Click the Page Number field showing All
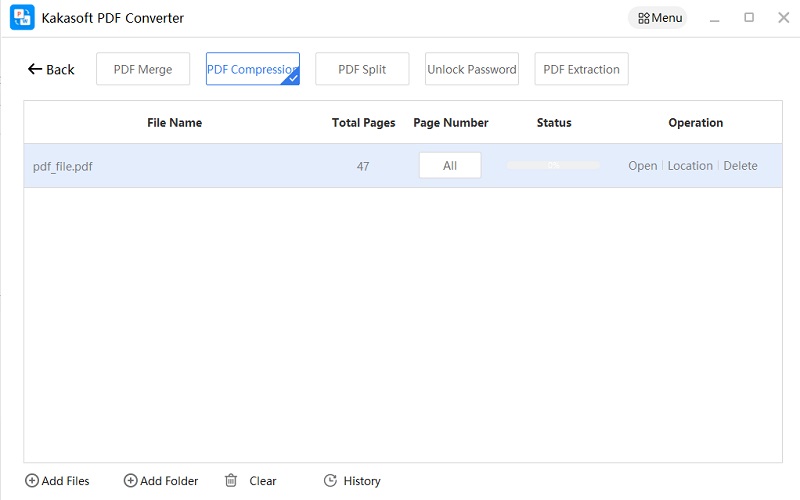Screen dimensions: 800x500 point(450,165)
